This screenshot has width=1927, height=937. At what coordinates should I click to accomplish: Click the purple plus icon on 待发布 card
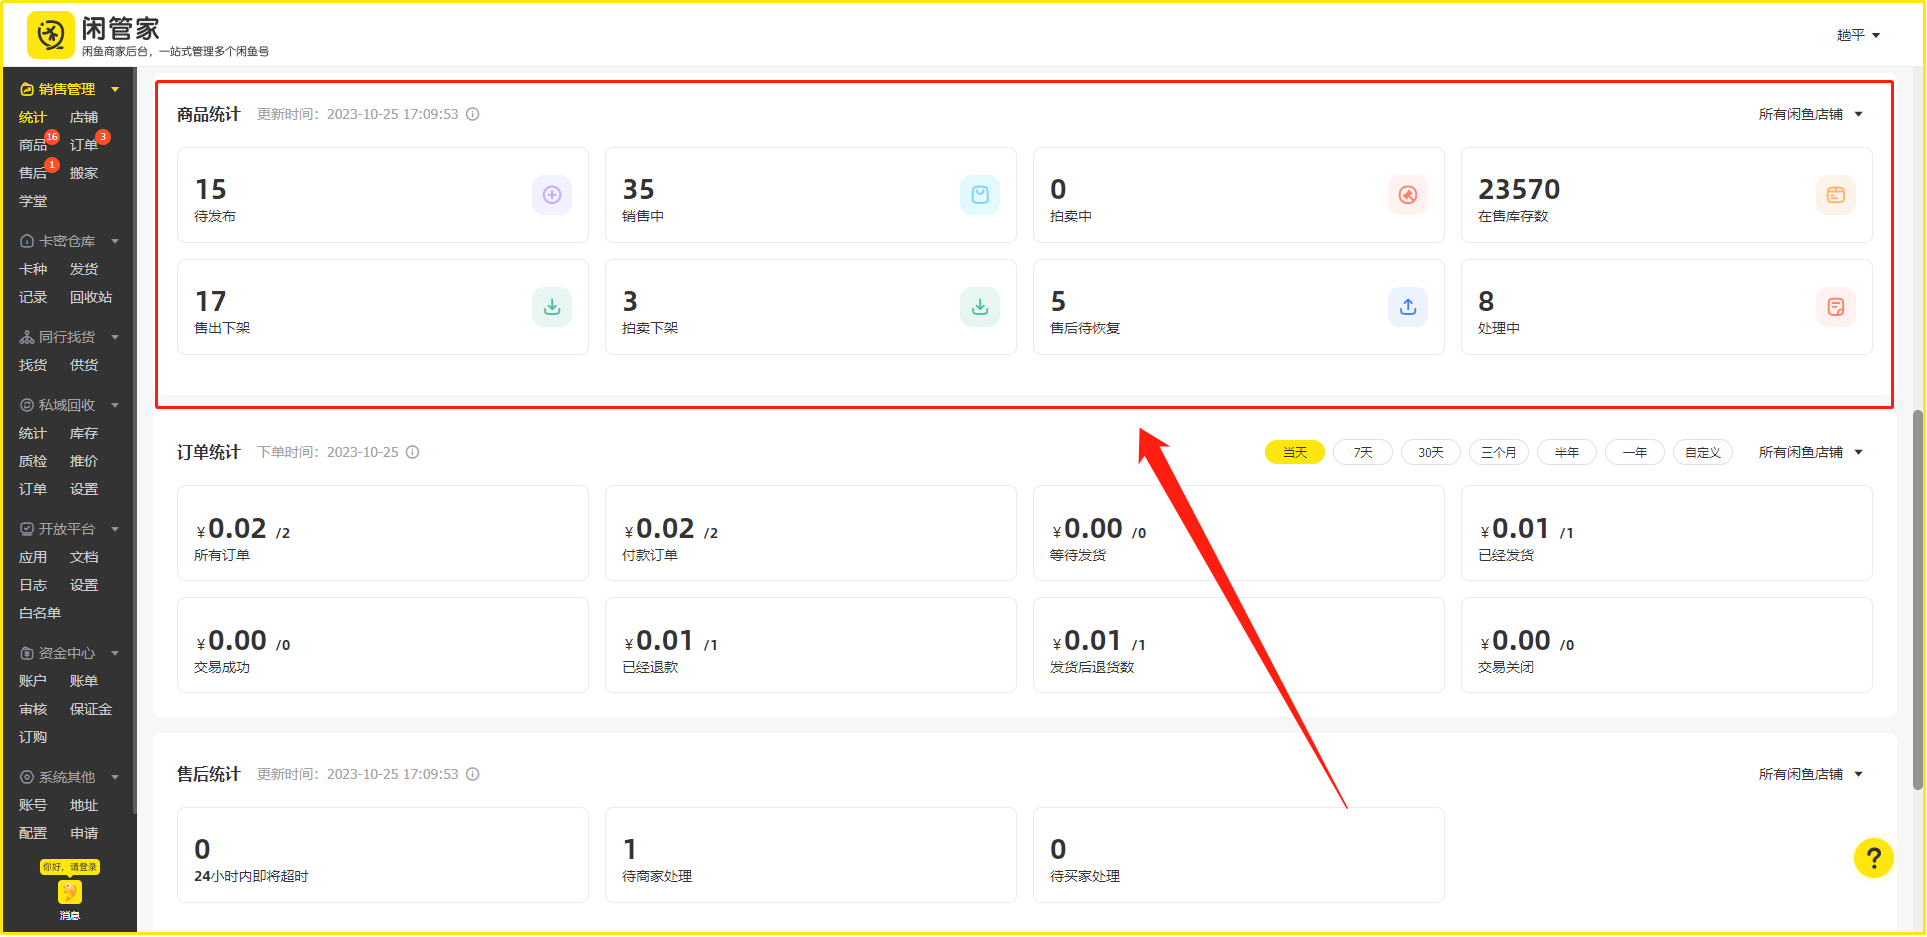coord(551,195)
